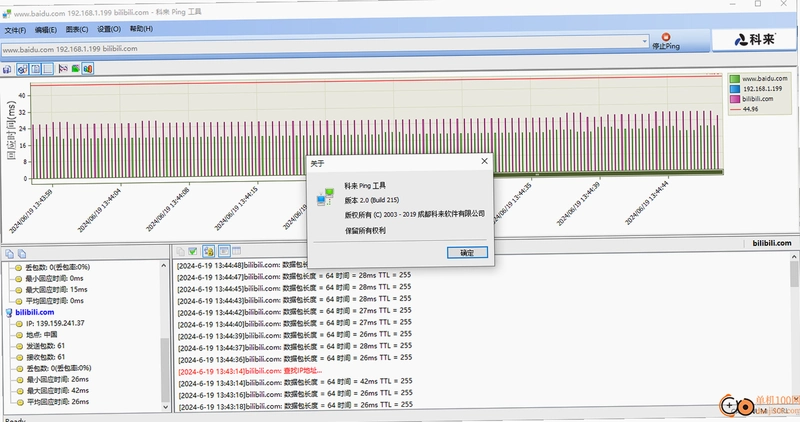Click the log pane scrollbar up arrow
Viewport: 800px width, 422px height.
pyautogui.click(x=794, y=258)
